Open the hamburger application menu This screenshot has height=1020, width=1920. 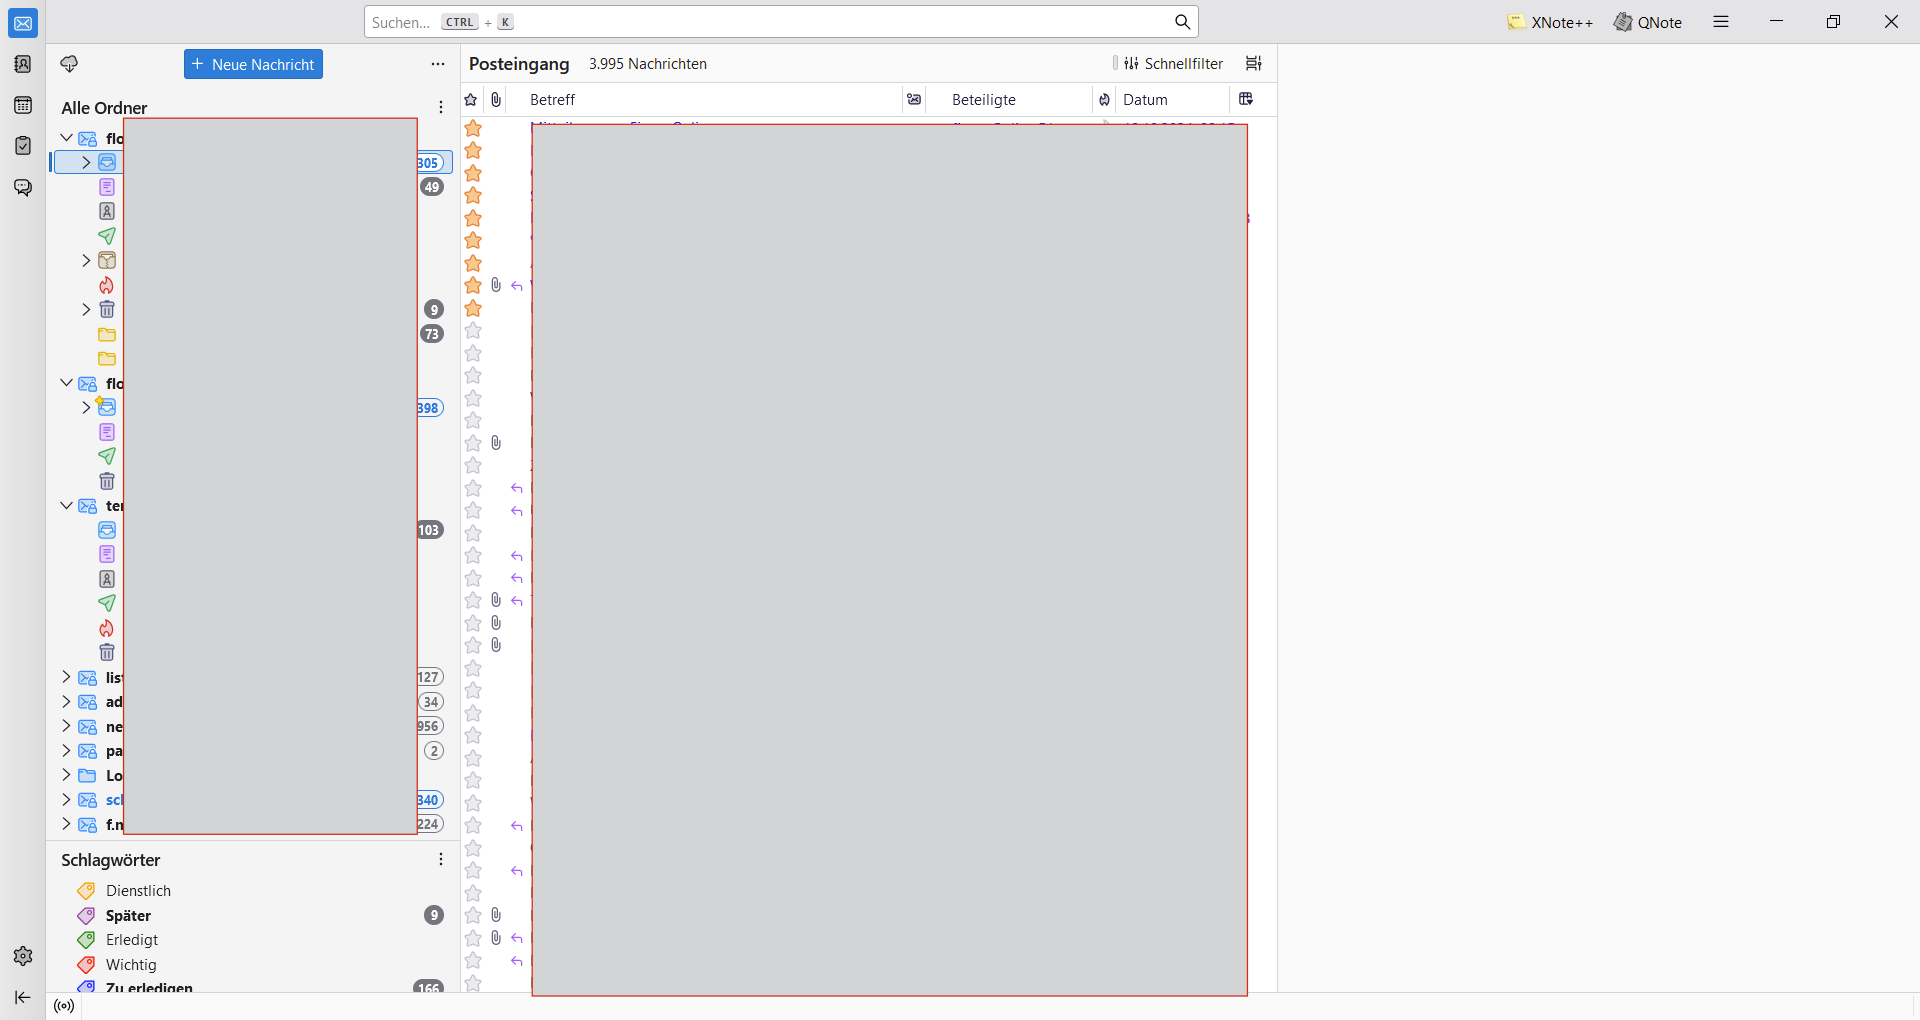[x=1721, y=22]
